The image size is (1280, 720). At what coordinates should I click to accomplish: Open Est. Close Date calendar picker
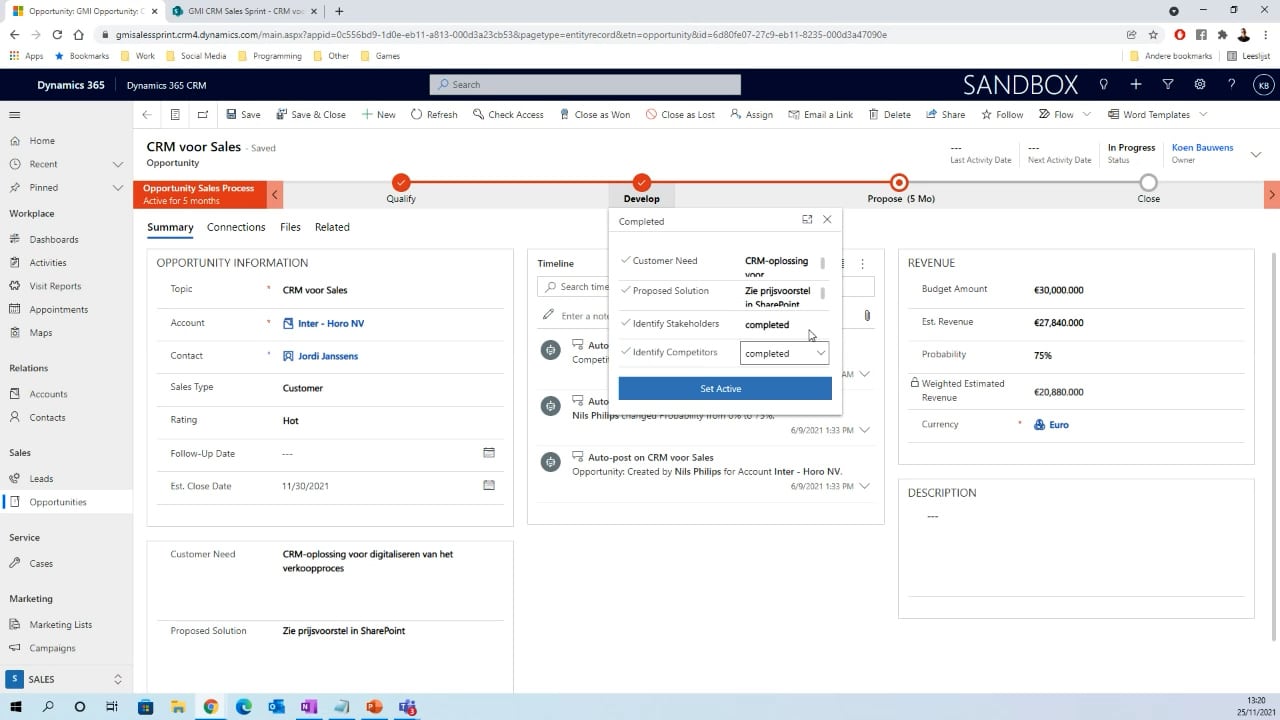coord(489,485)
